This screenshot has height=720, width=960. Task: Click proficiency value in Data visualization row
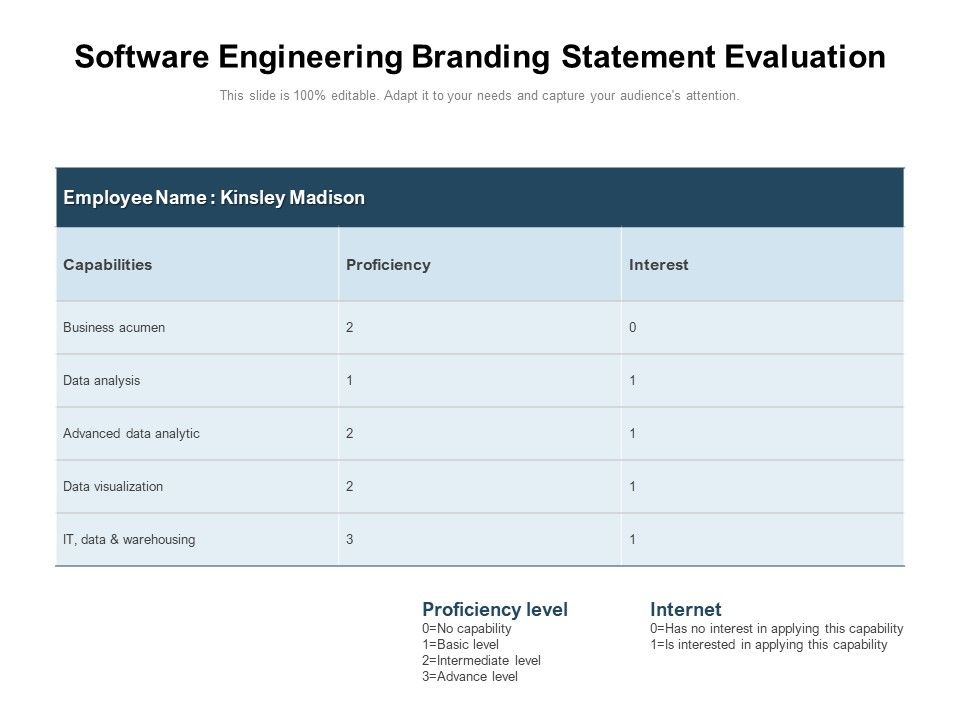tap(350, 487)
